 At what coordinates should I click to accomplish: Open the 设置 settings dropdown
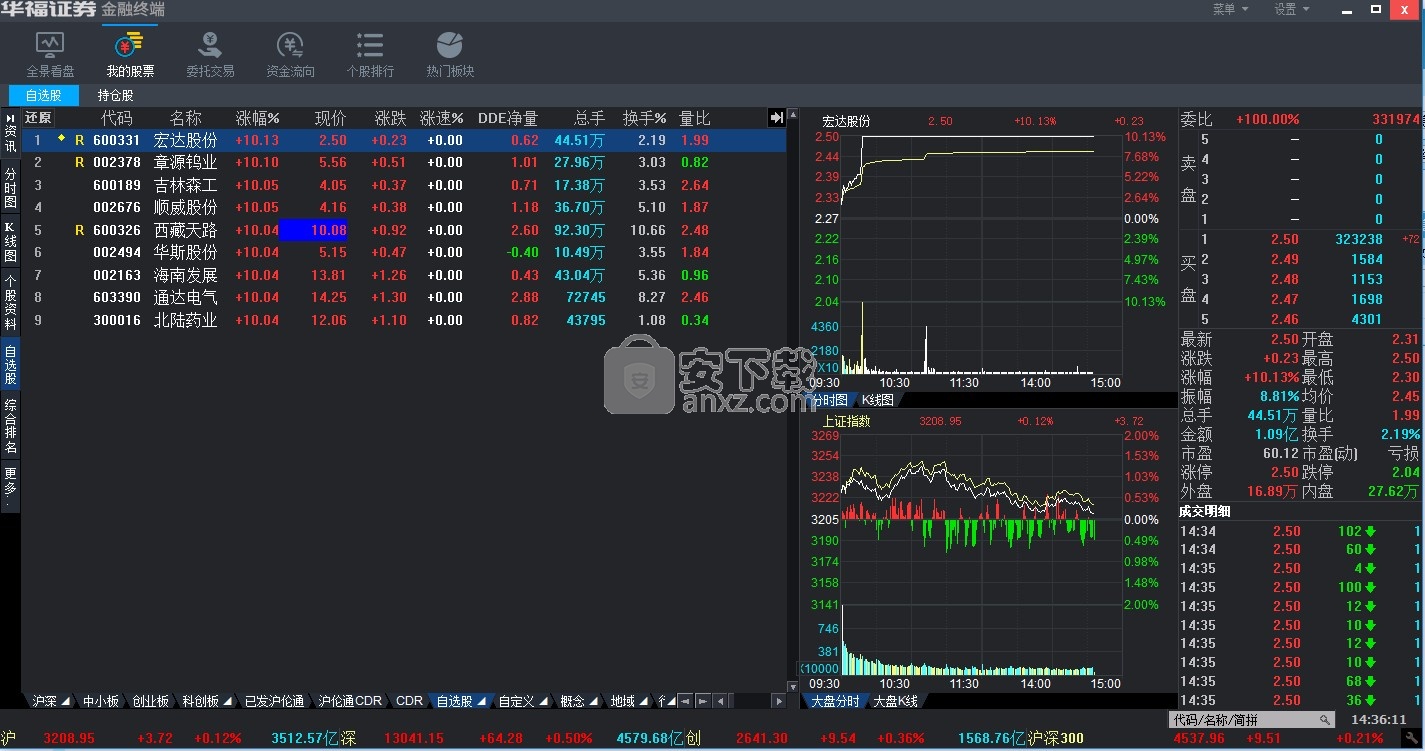[x=1292, y=9]
